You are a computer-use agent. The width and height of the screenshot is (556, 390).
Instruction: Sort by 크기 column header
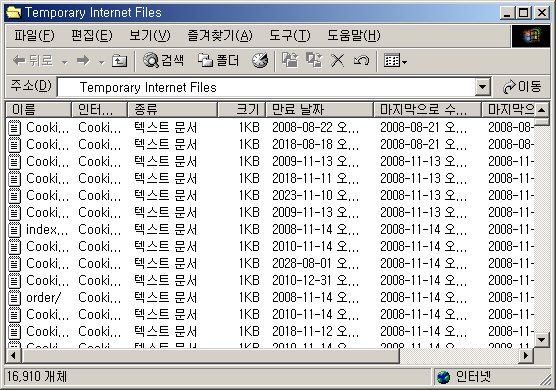coord(241,110)
